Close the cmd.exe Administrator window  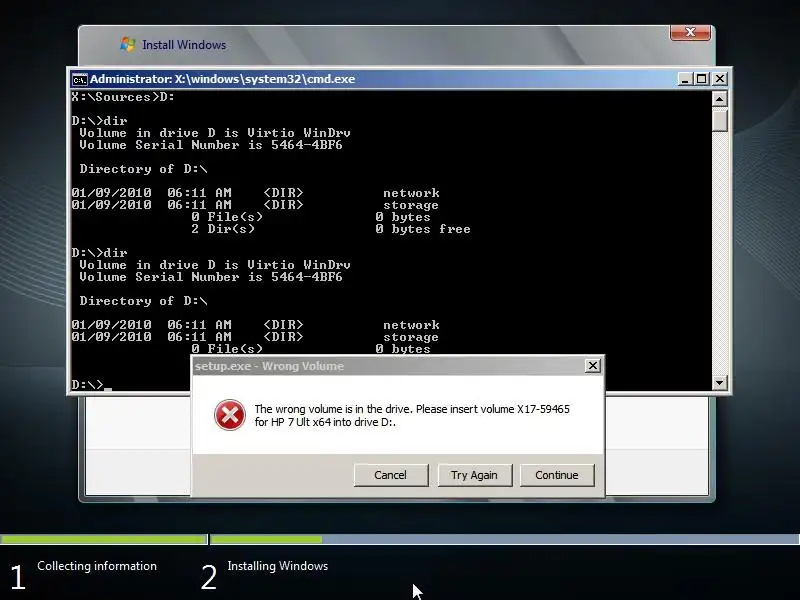tap(719, 79)
